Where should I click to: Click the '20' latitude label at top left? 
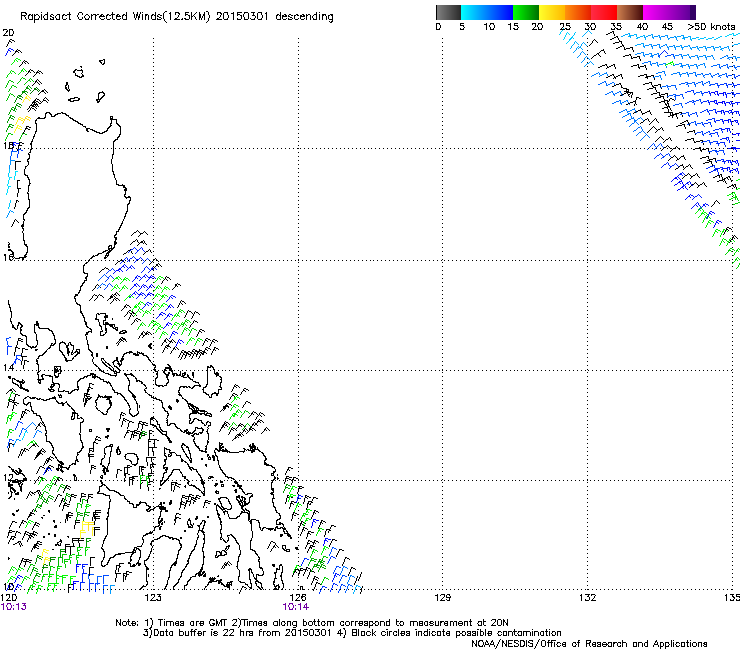tap(8, 33)
